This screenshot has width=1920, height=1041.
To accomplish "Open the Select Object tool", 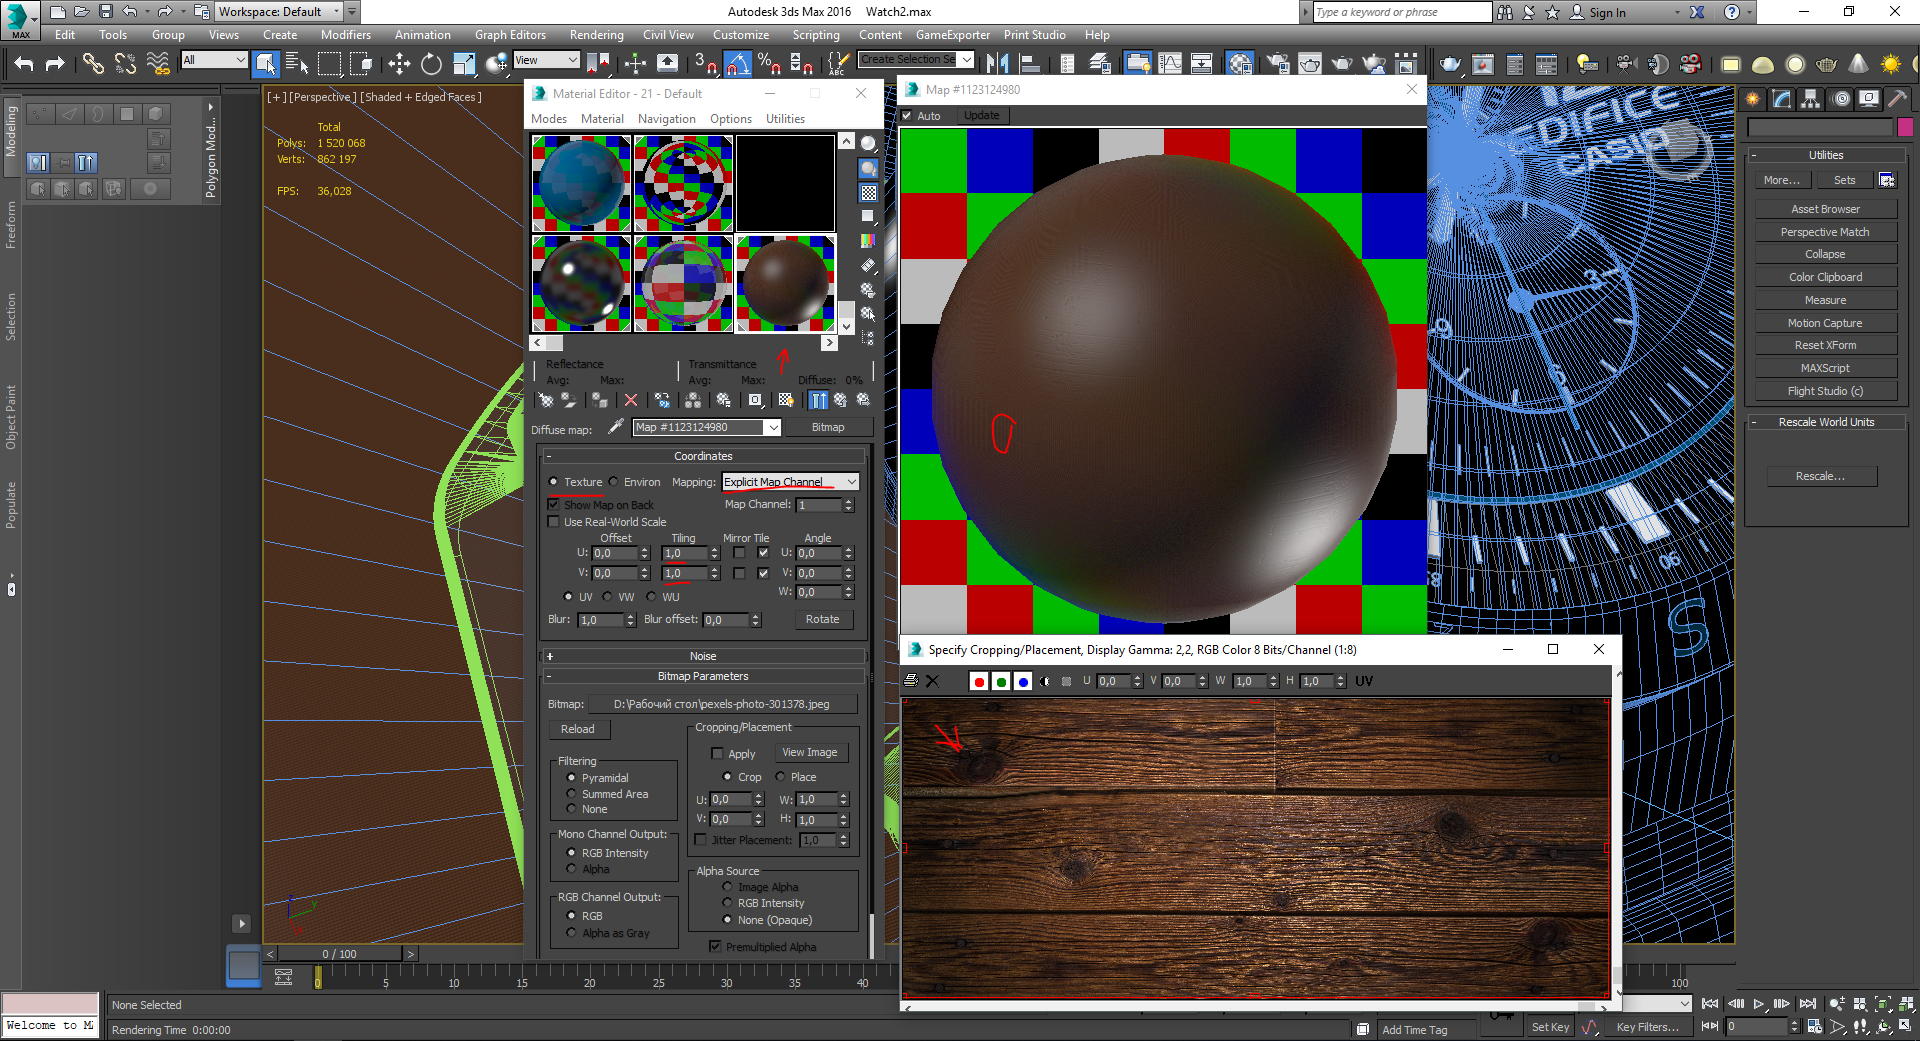I will [265, 64].
